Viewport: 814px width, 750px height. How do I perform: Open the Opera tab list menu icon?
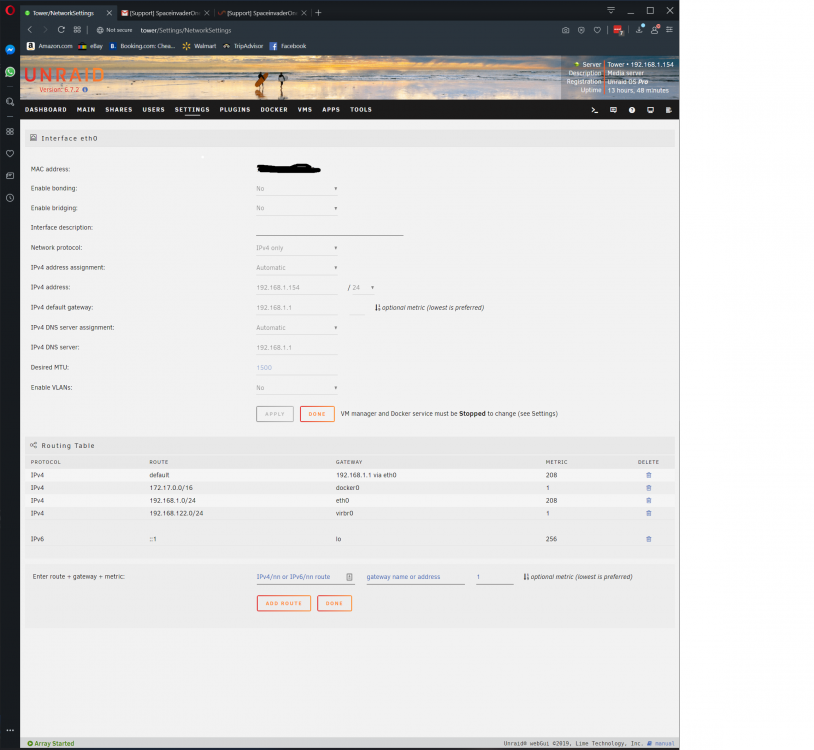click(611, 10)
